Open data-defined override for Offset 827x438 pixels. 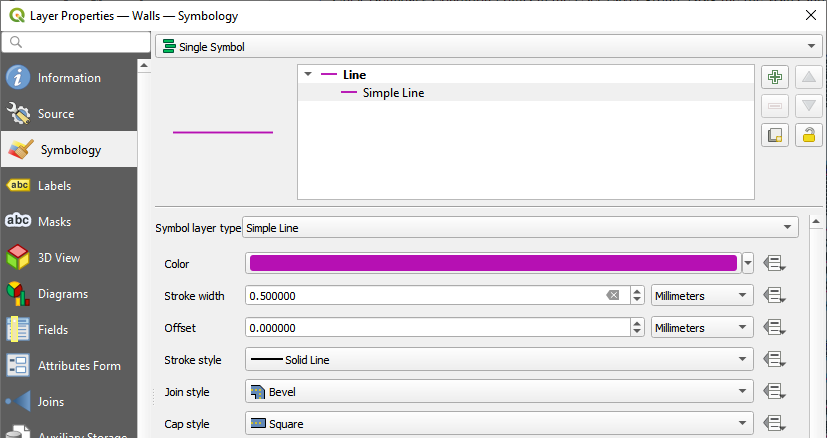[x=775, y=328]
